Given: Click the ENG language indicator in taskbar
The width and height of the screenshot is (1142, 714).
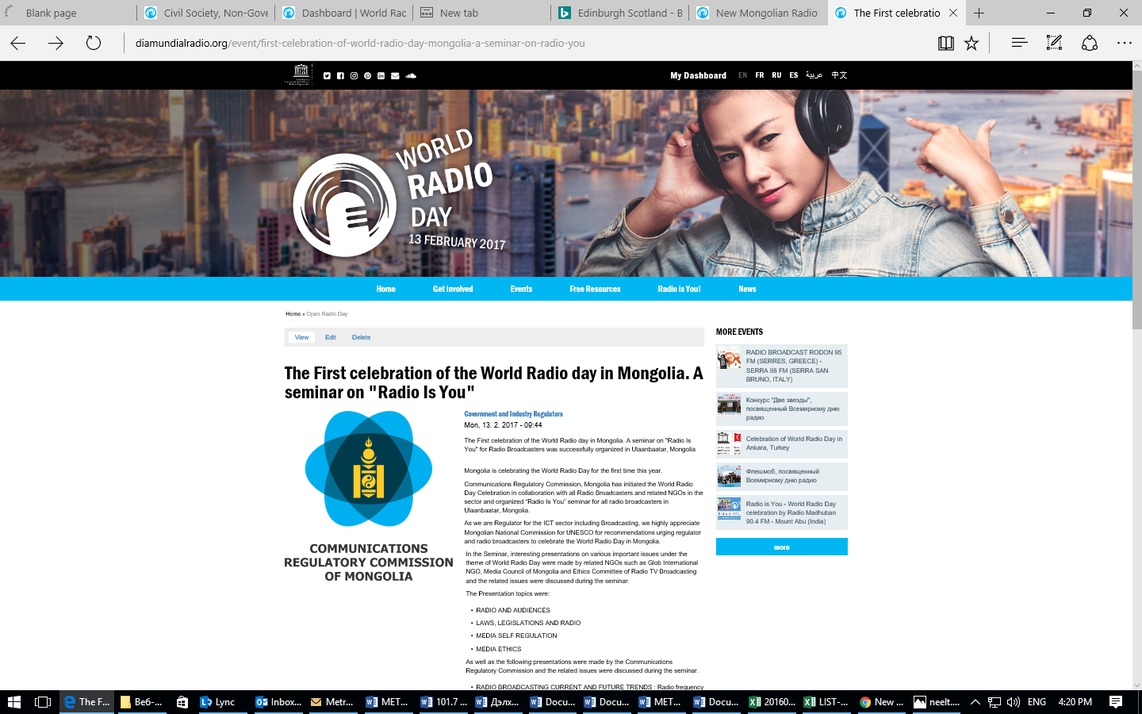Looking at the screenshot, I should 1036,702.
